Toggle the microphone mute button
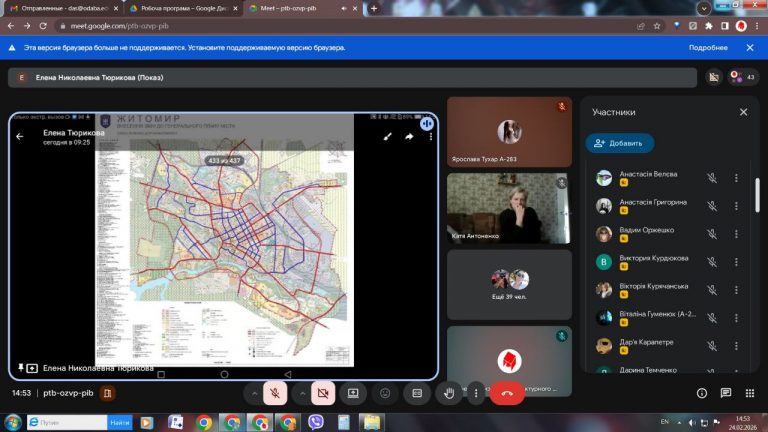 pos(274,394)
